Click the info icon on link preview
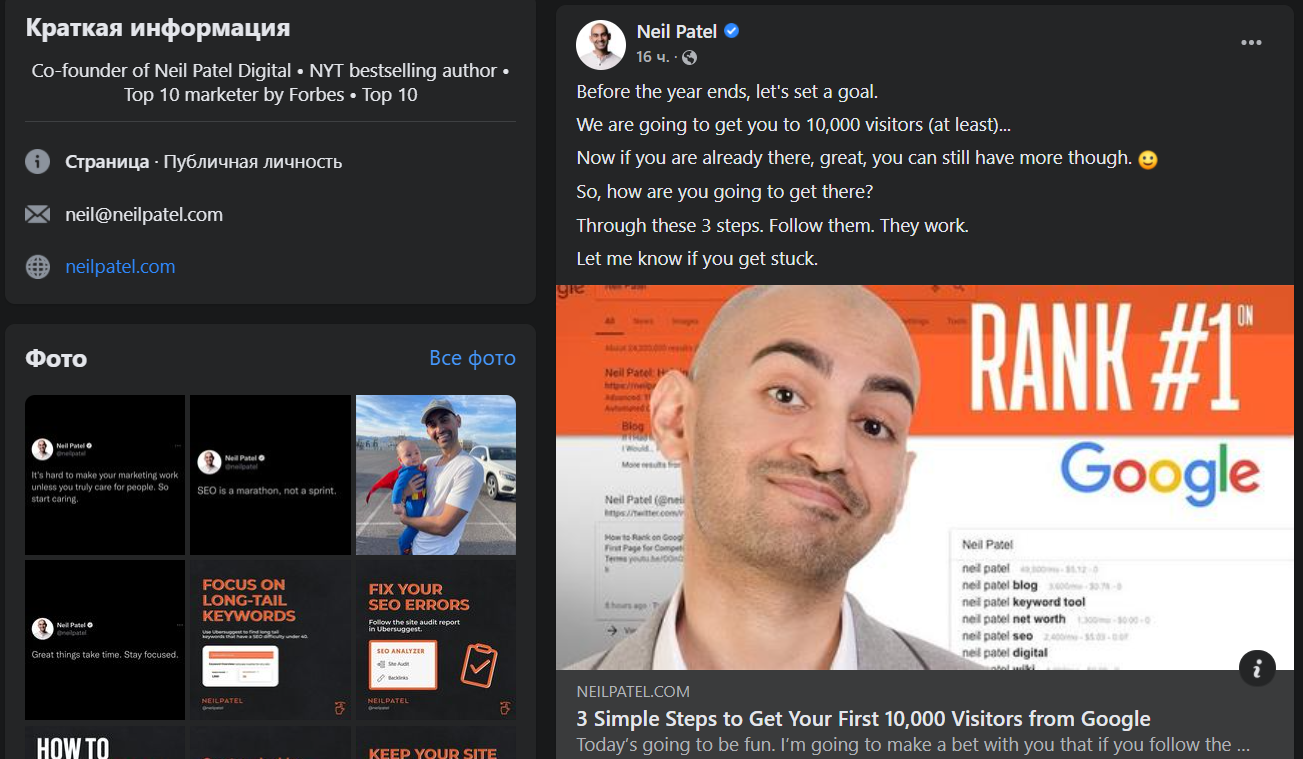1303x759 pixels. [1257, 667]
